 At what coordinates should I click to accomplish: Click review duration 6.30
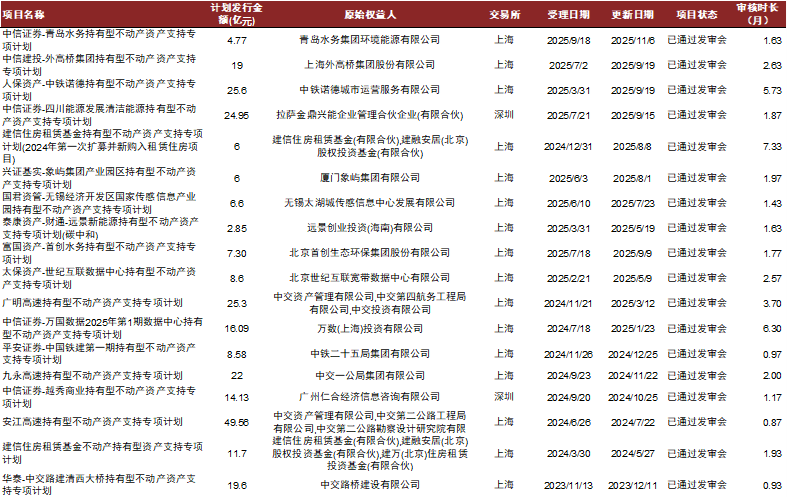[x=772, y=329]
